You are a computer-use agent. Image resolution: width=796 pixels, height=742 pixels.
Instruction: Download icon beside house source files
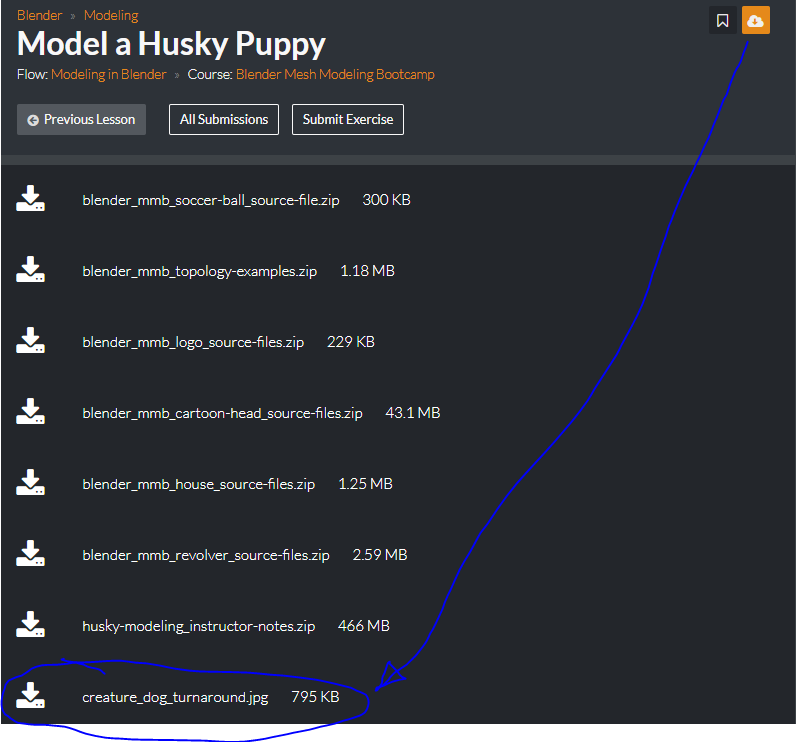pyautogui.click(x=30, y=482)
